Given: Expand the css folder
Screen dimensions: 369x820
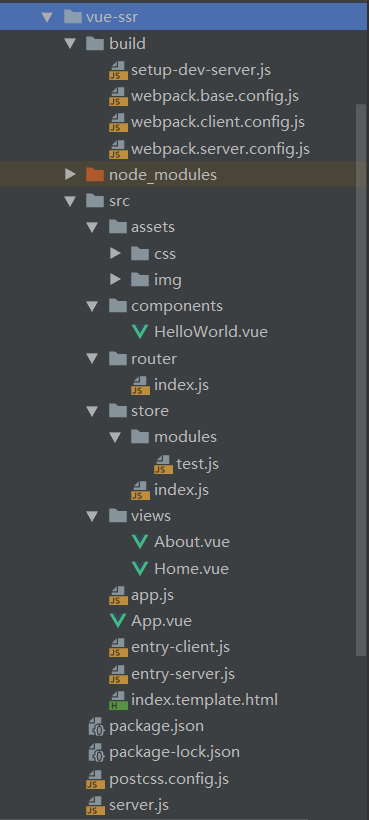Looking at the screenshot, I should pyautogui.click(x=116, y=254).
